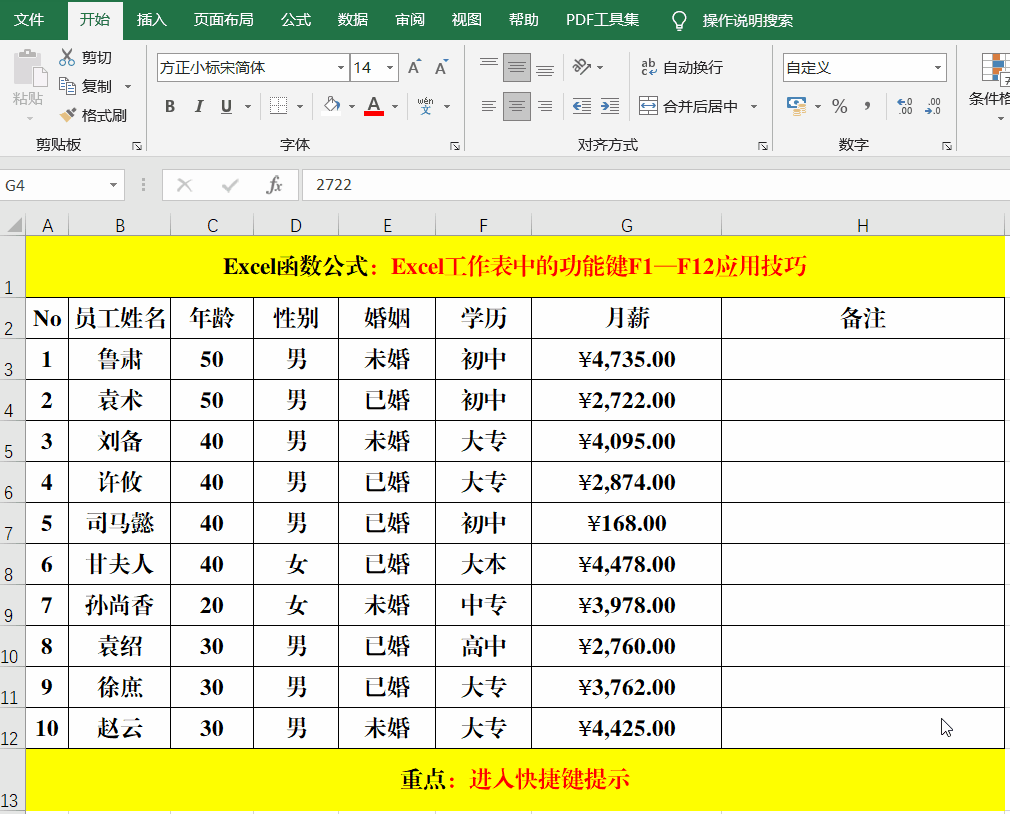Toggle center horizontal alignment

click(x=517, y=106)
